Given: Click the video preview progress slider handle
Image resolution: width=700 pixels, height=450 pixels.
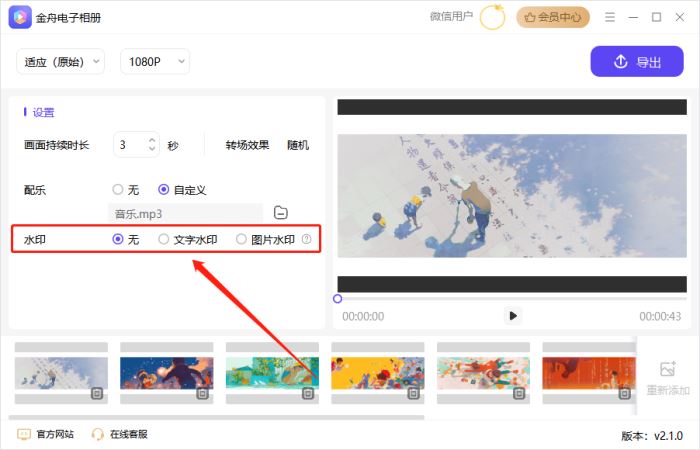Looking at the screenshot, I should click(x=338, y=298).
